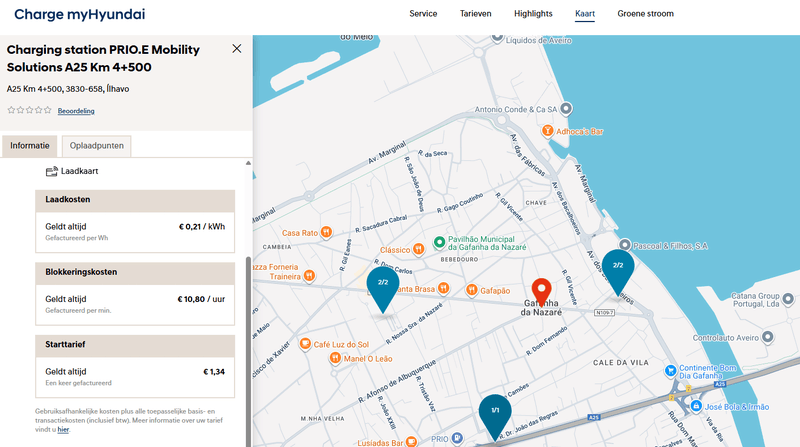
Task: Select the 2/2 pin near Santa Brasa
Action: coord(383,289)
